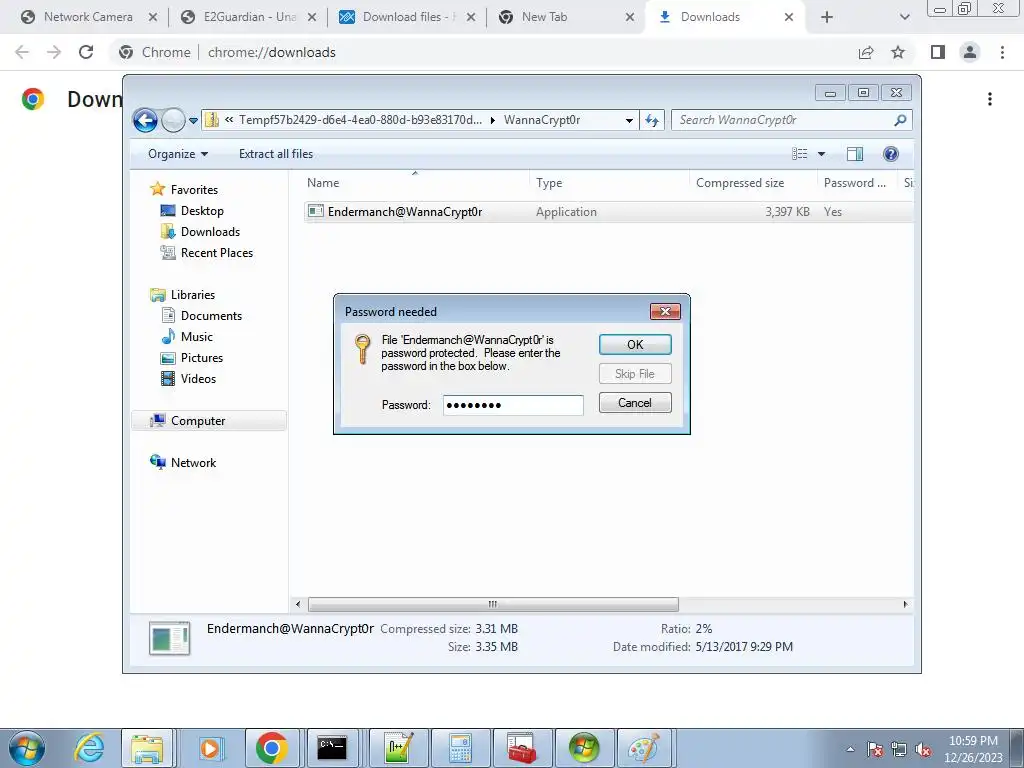1024x768 pixels.
Task: Click the Explorer forward arrow button
Action: (173, 120)
